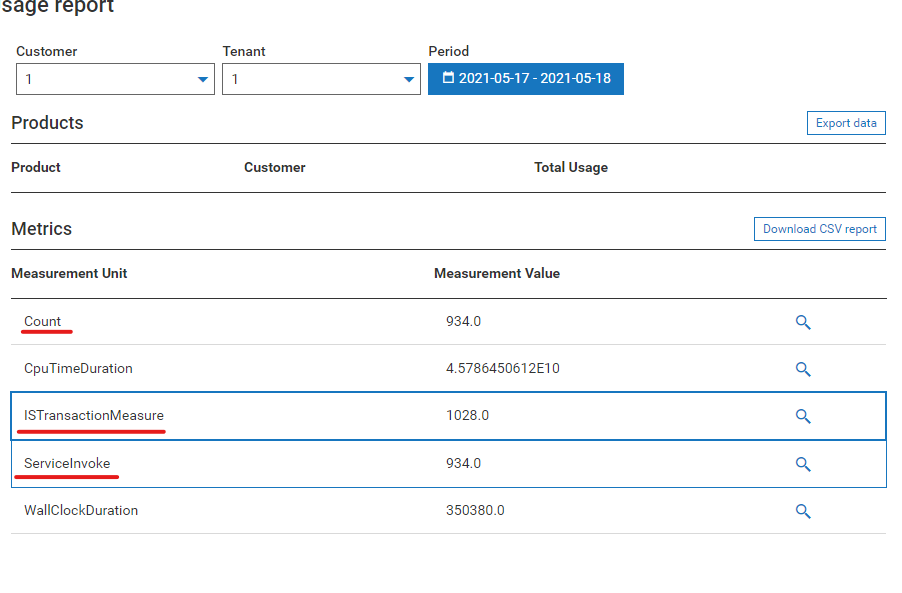Select the WallClockDuration metric name
The width and height of the screenshot is (902, 593).
click(x=81, y=510)
